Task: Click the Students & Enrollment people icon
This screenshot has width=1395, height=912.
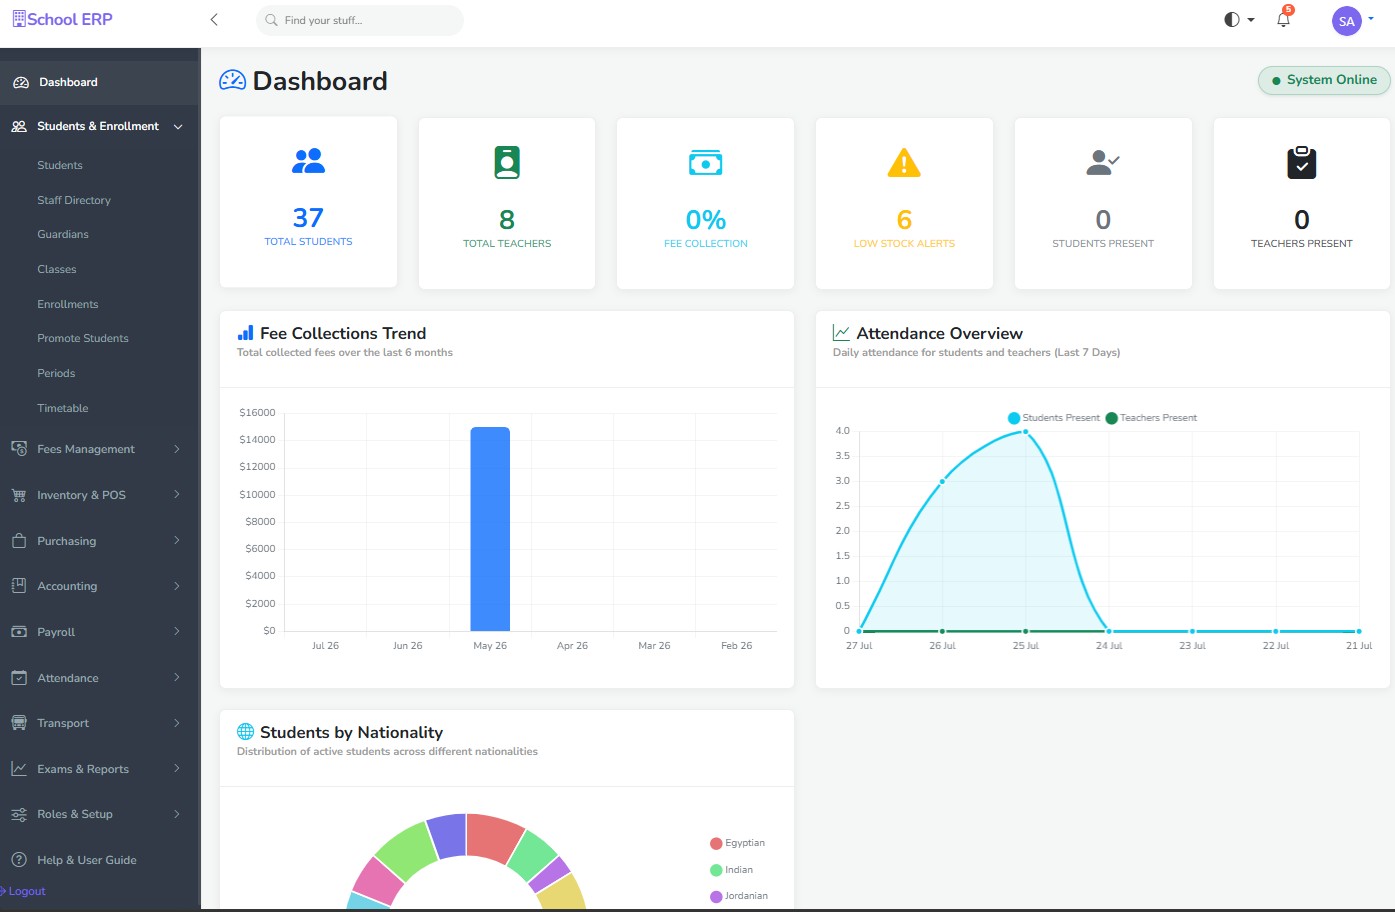Action: [19, 126]
